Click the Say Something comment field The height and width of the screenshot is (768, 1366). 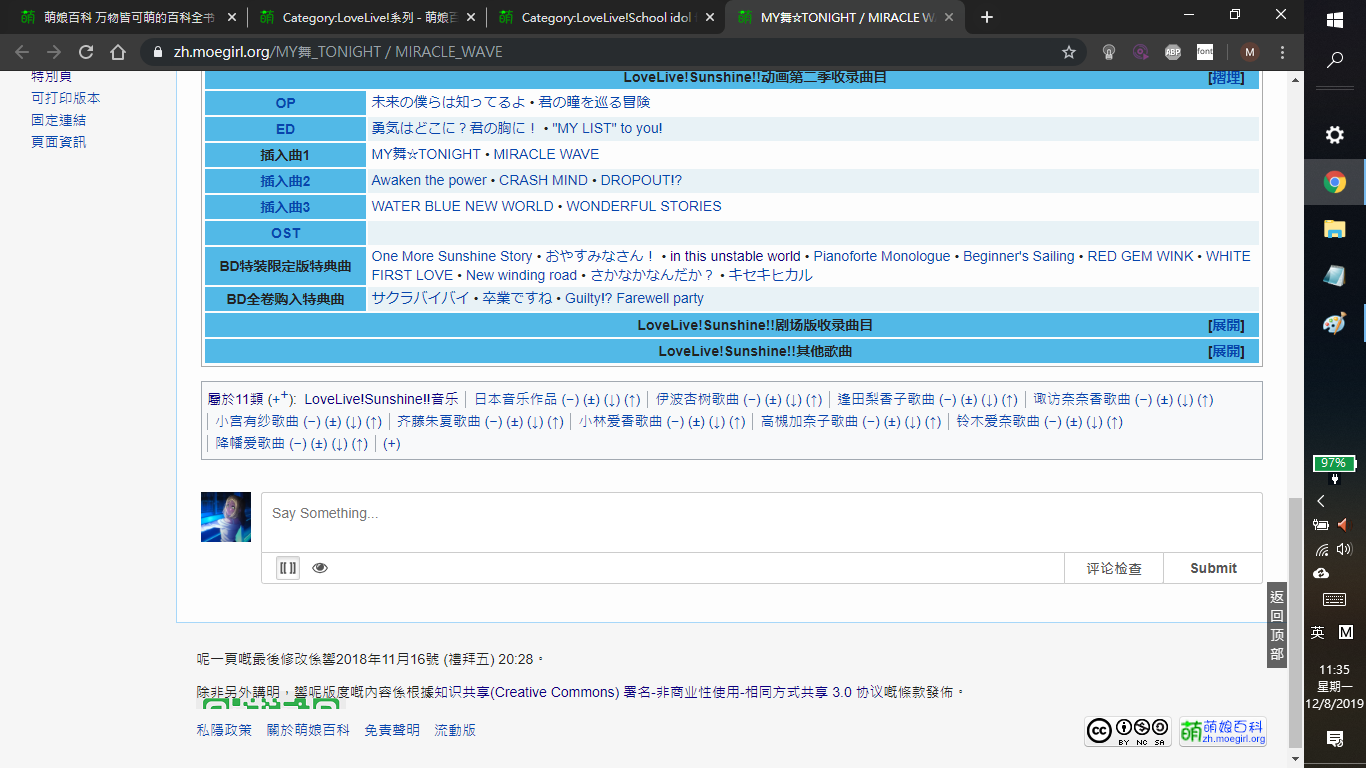[x=760, y=521]
